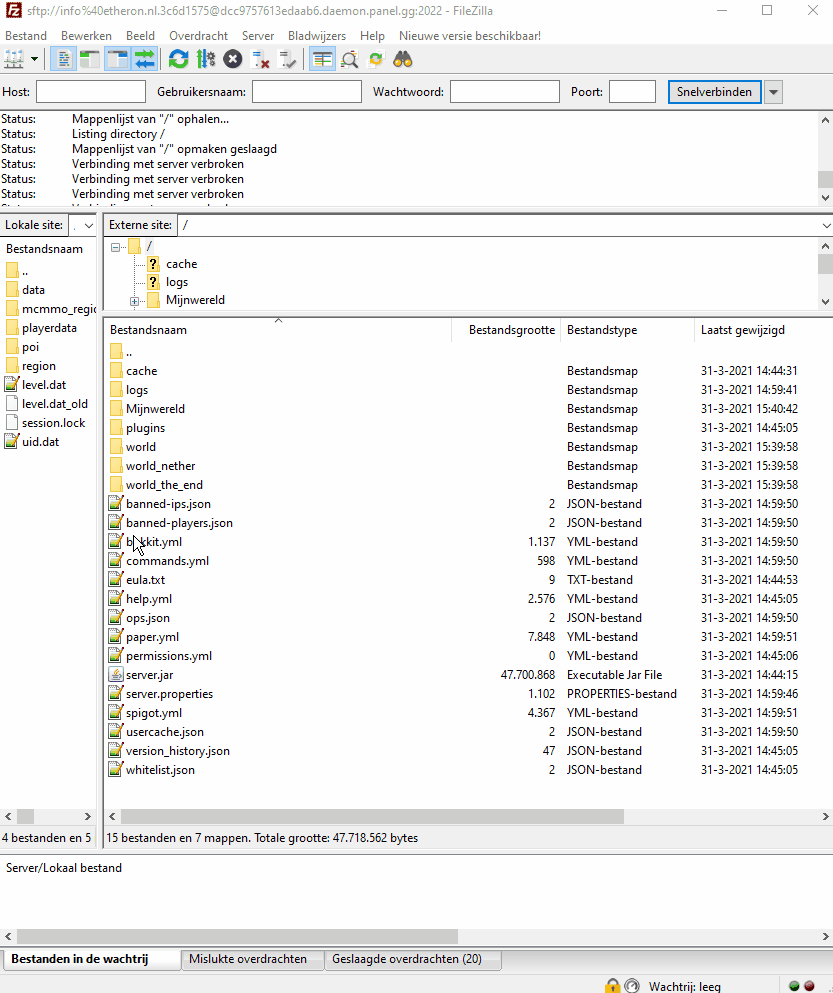Viewport: 833px width, 993px height.
Task: Toggle the transfer queue view
Action: (x=145, y=59)
